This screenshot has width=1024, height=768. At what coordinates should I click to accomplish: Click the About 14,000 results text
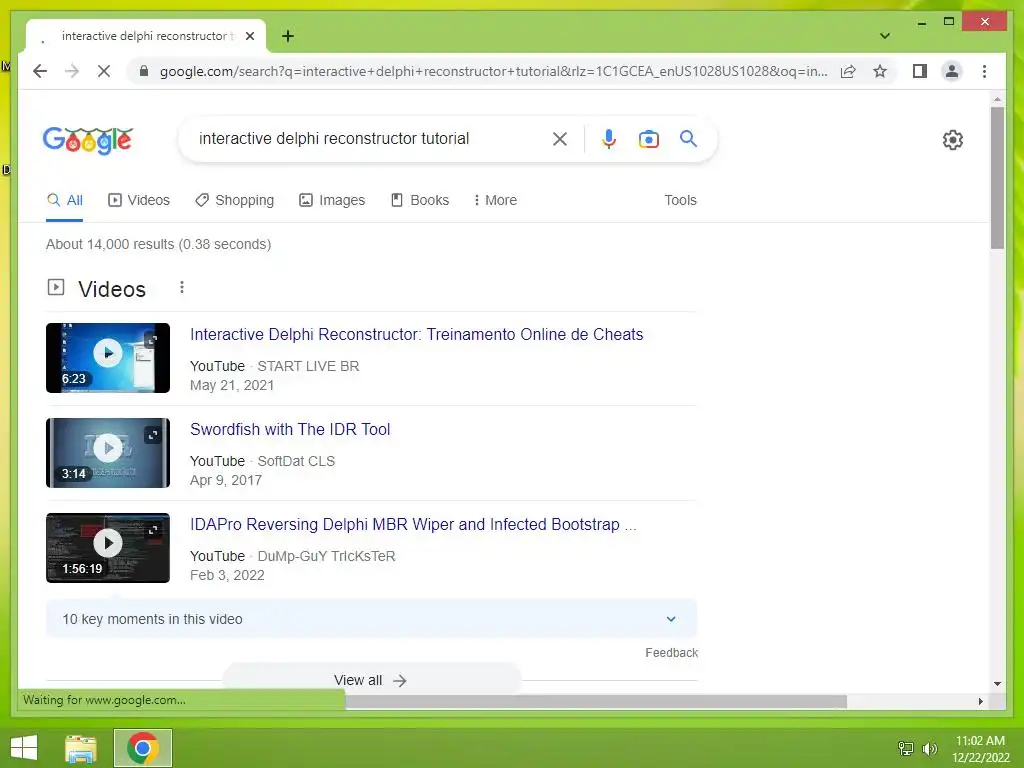(158, 244)
